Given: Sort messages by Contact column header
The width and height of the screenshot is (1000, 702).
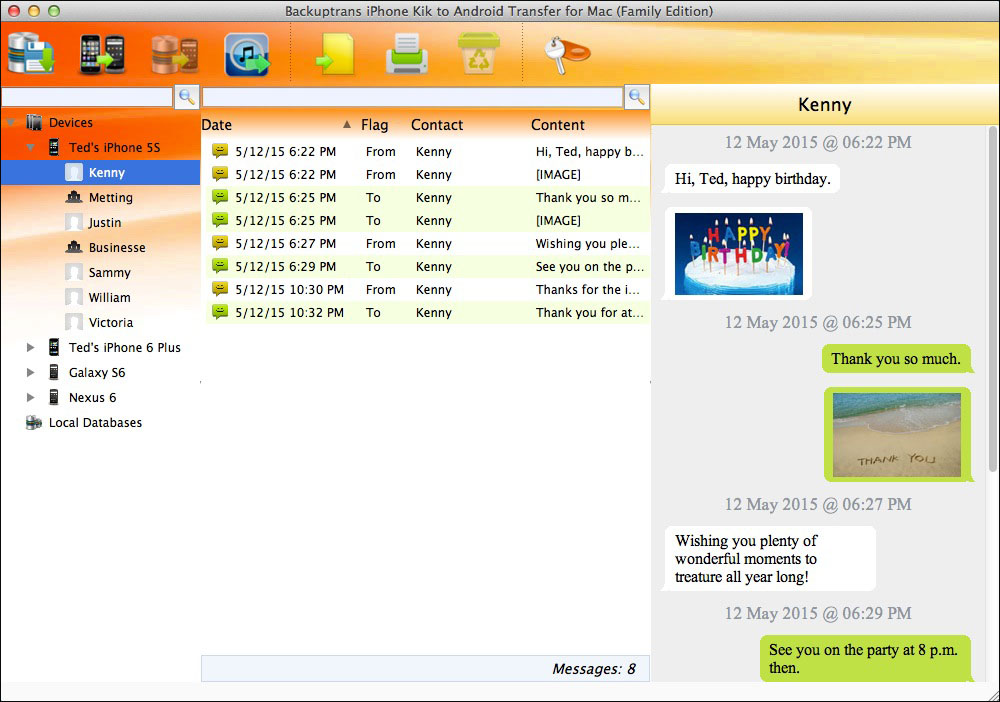Looking at the screenshot, I should coord(437,125).
